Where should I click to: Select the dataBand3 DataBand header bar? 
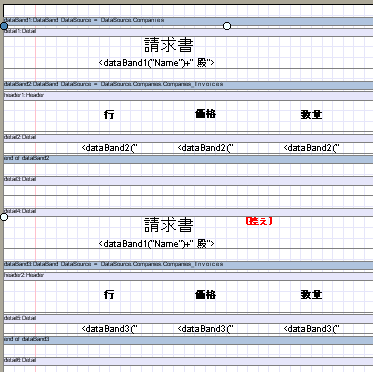coord(188,264)
